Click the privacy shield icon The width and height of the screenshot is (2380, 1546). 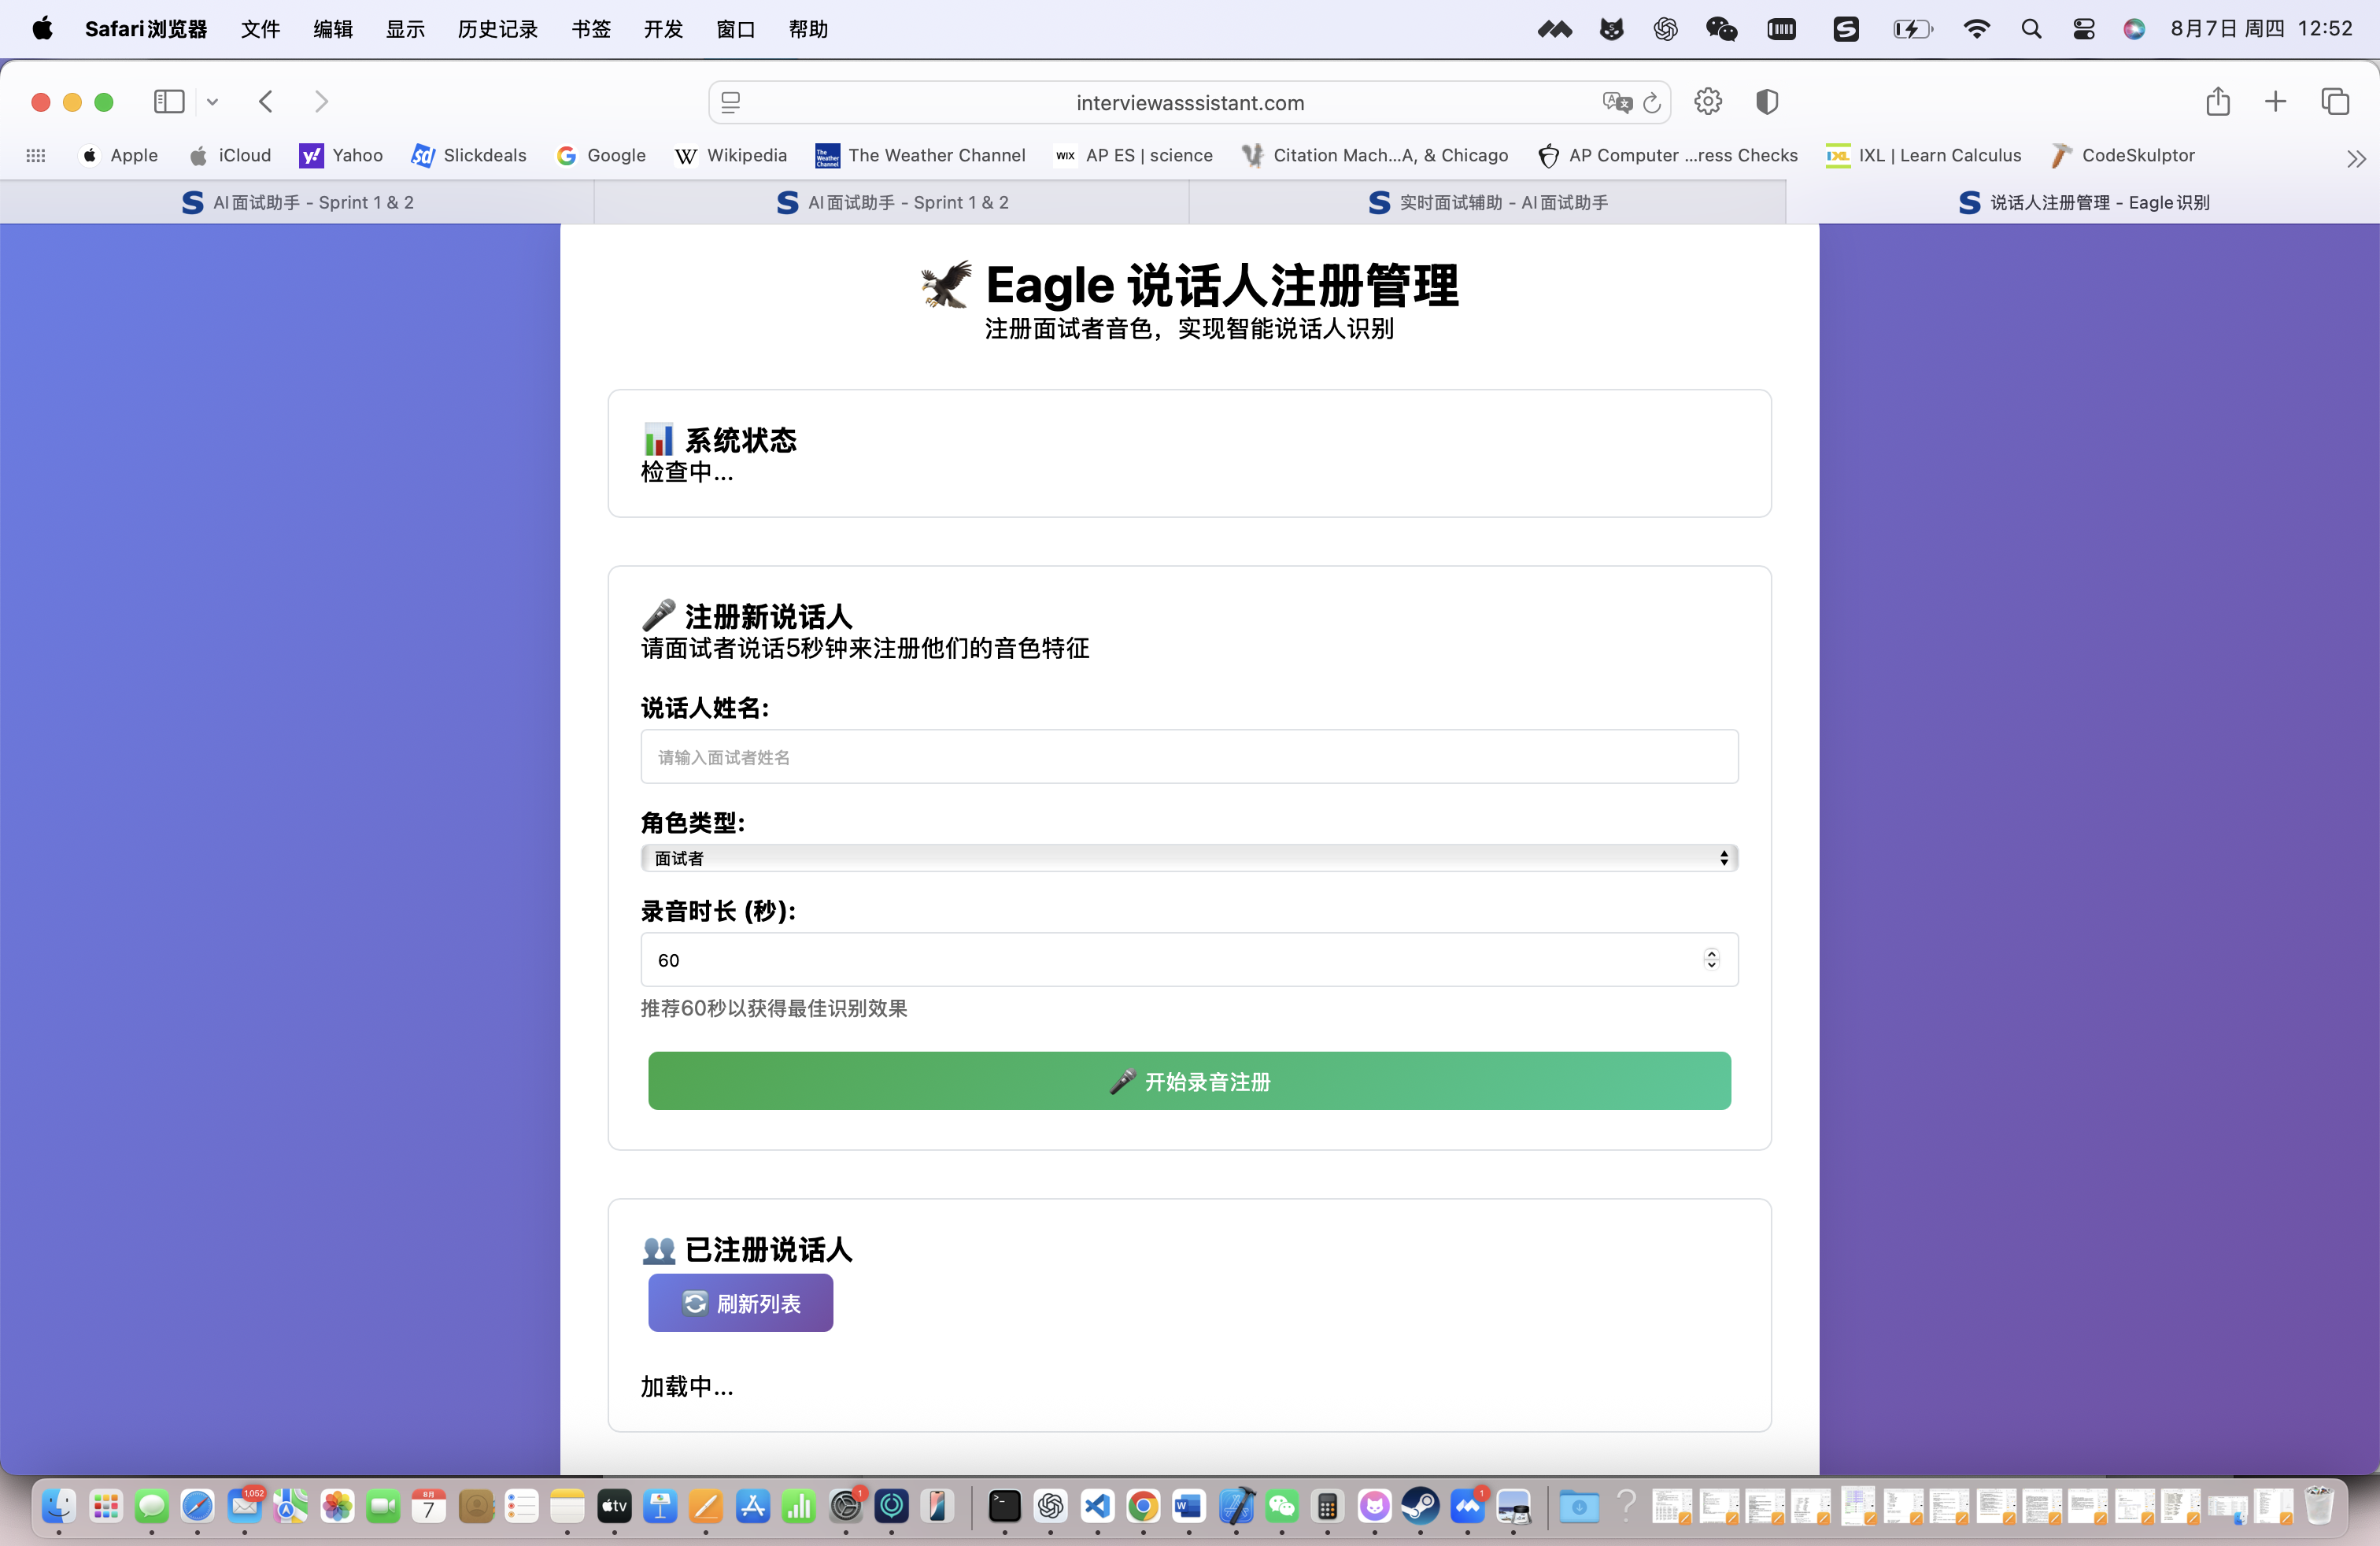pos(1767,102)
